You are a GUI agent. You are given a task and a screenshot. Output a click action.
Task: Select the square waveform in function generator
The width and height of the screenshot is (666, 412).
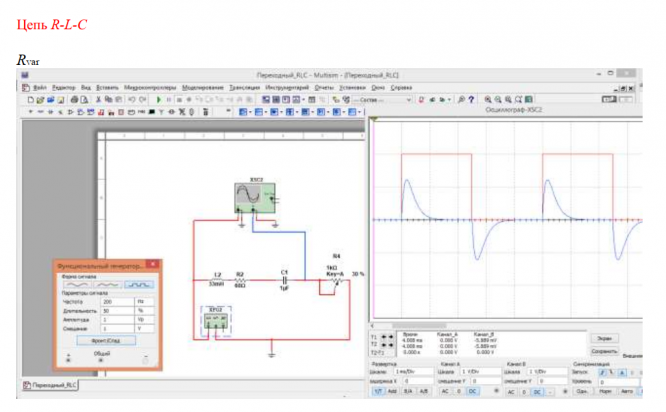[x=138, y=285]
